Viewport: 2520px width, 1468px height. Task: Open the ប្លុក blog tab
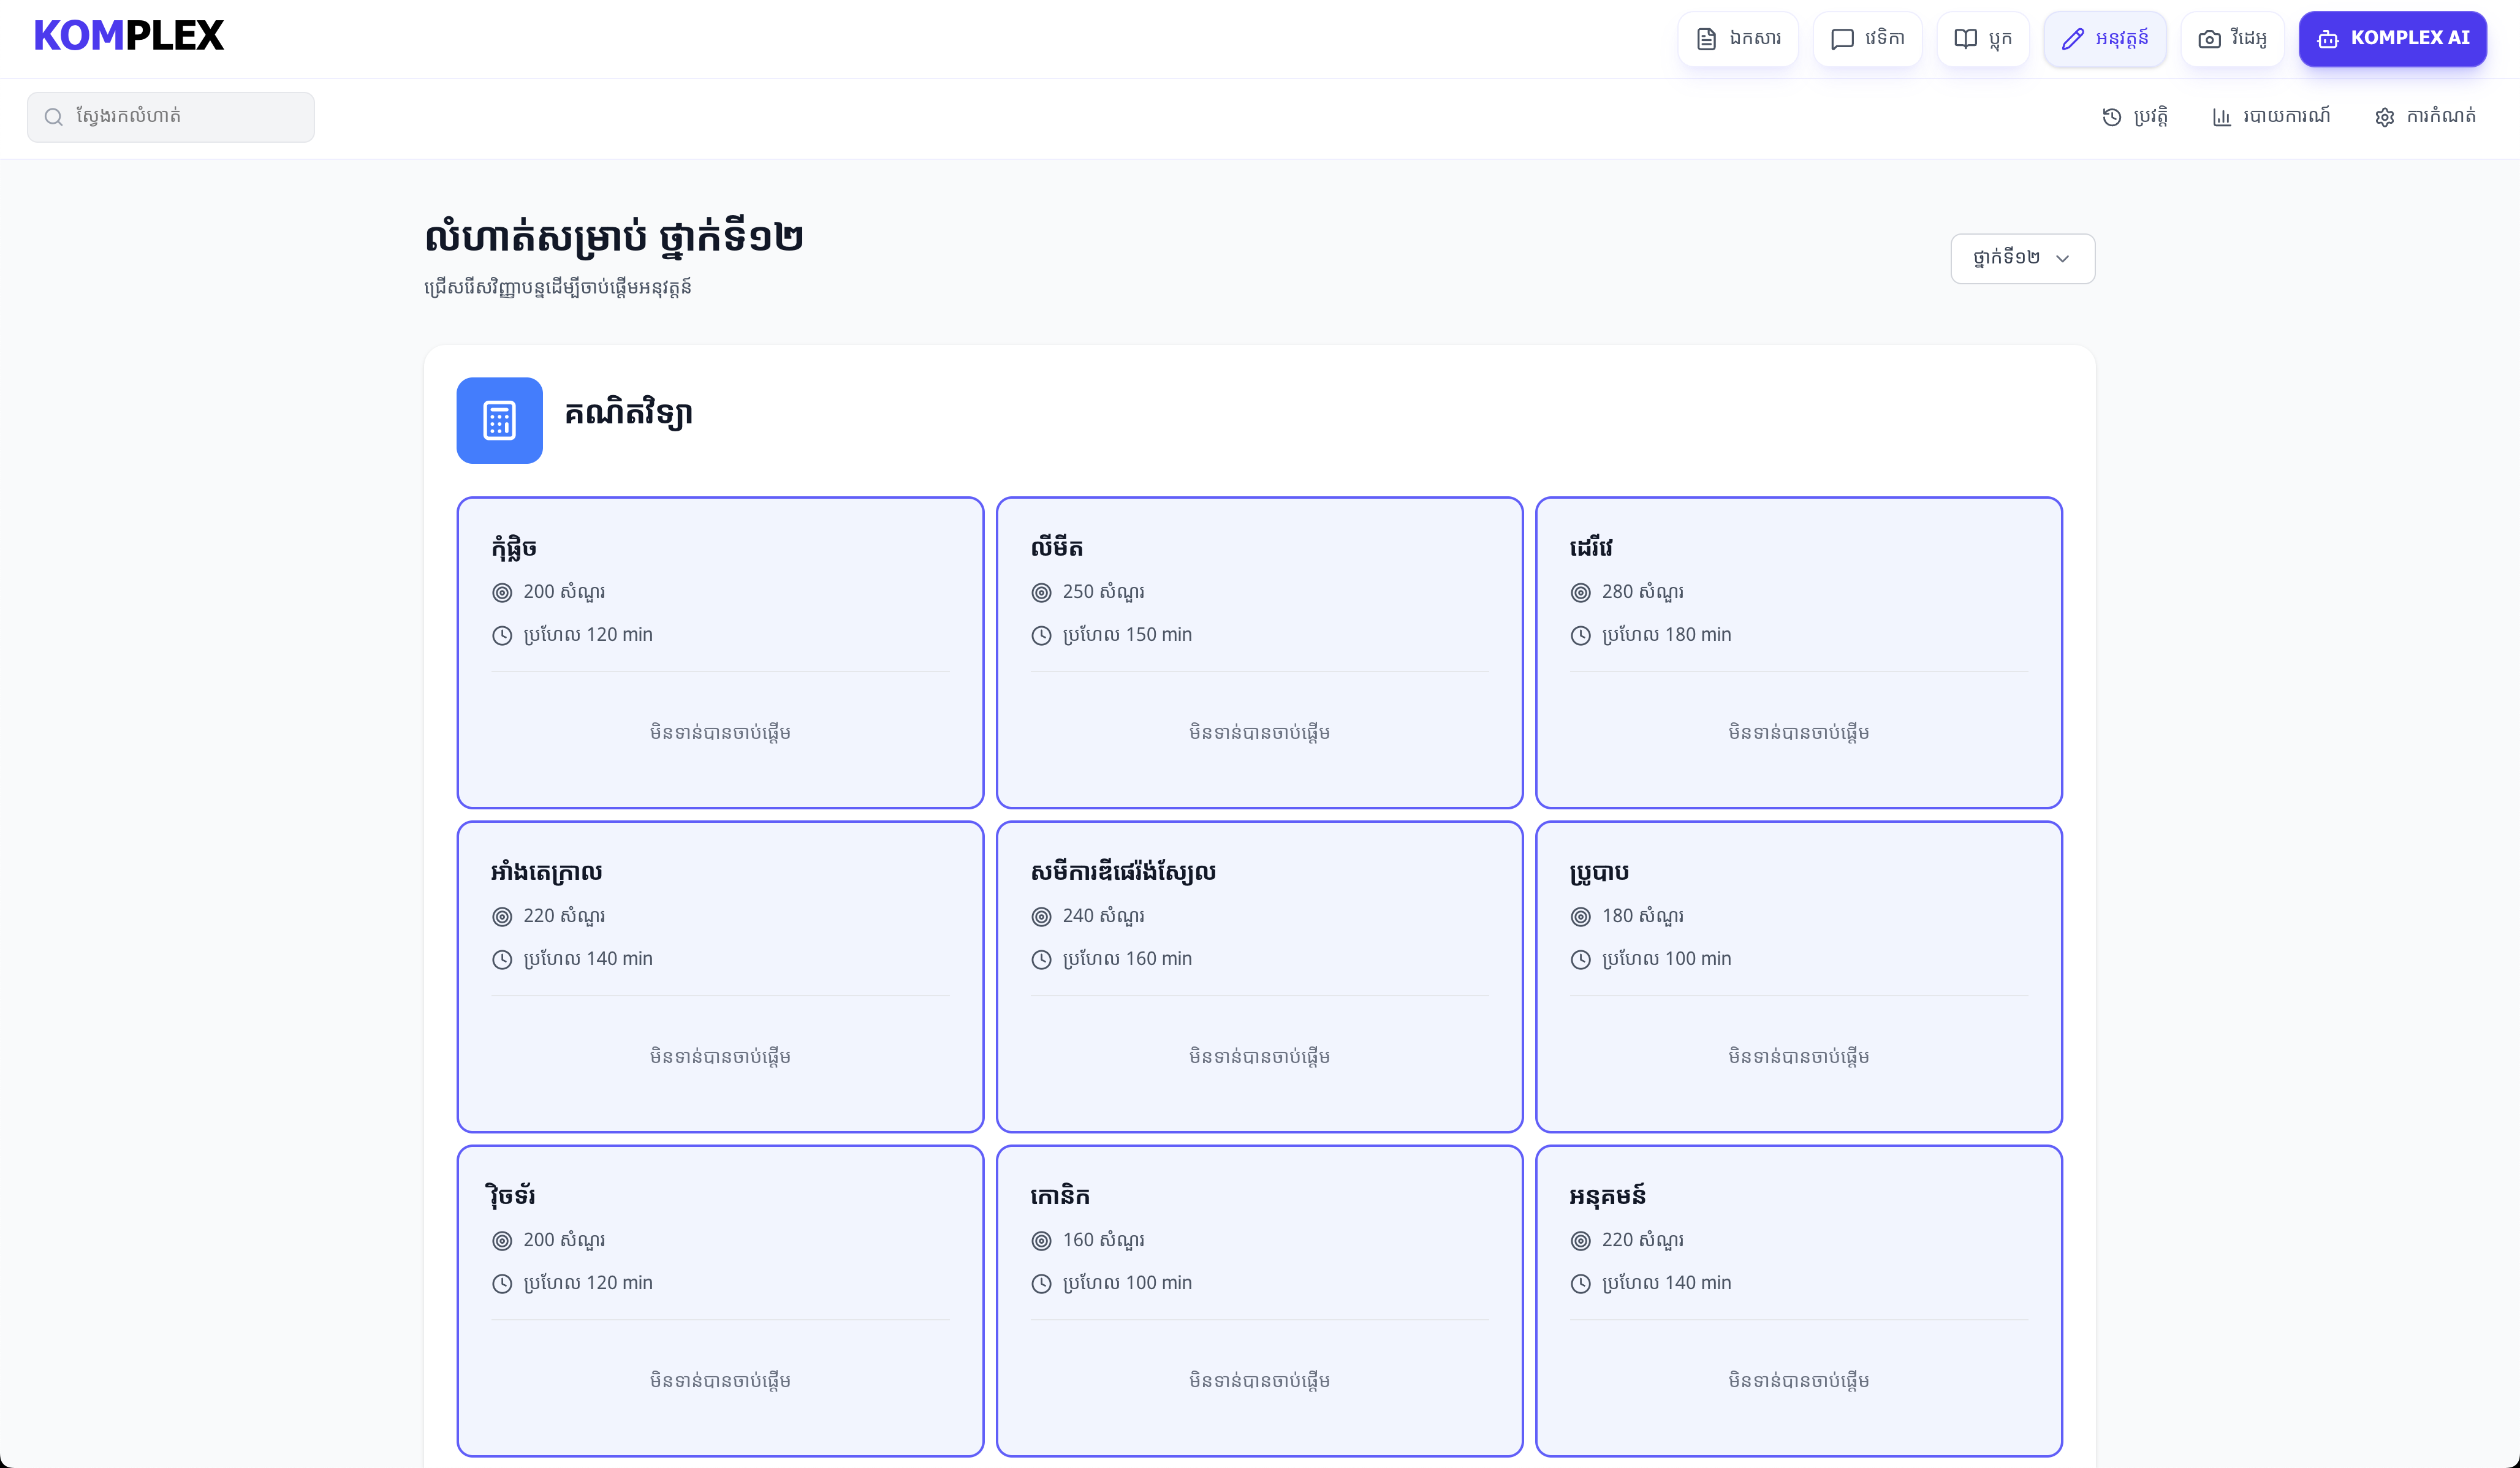click(1982, 39)
